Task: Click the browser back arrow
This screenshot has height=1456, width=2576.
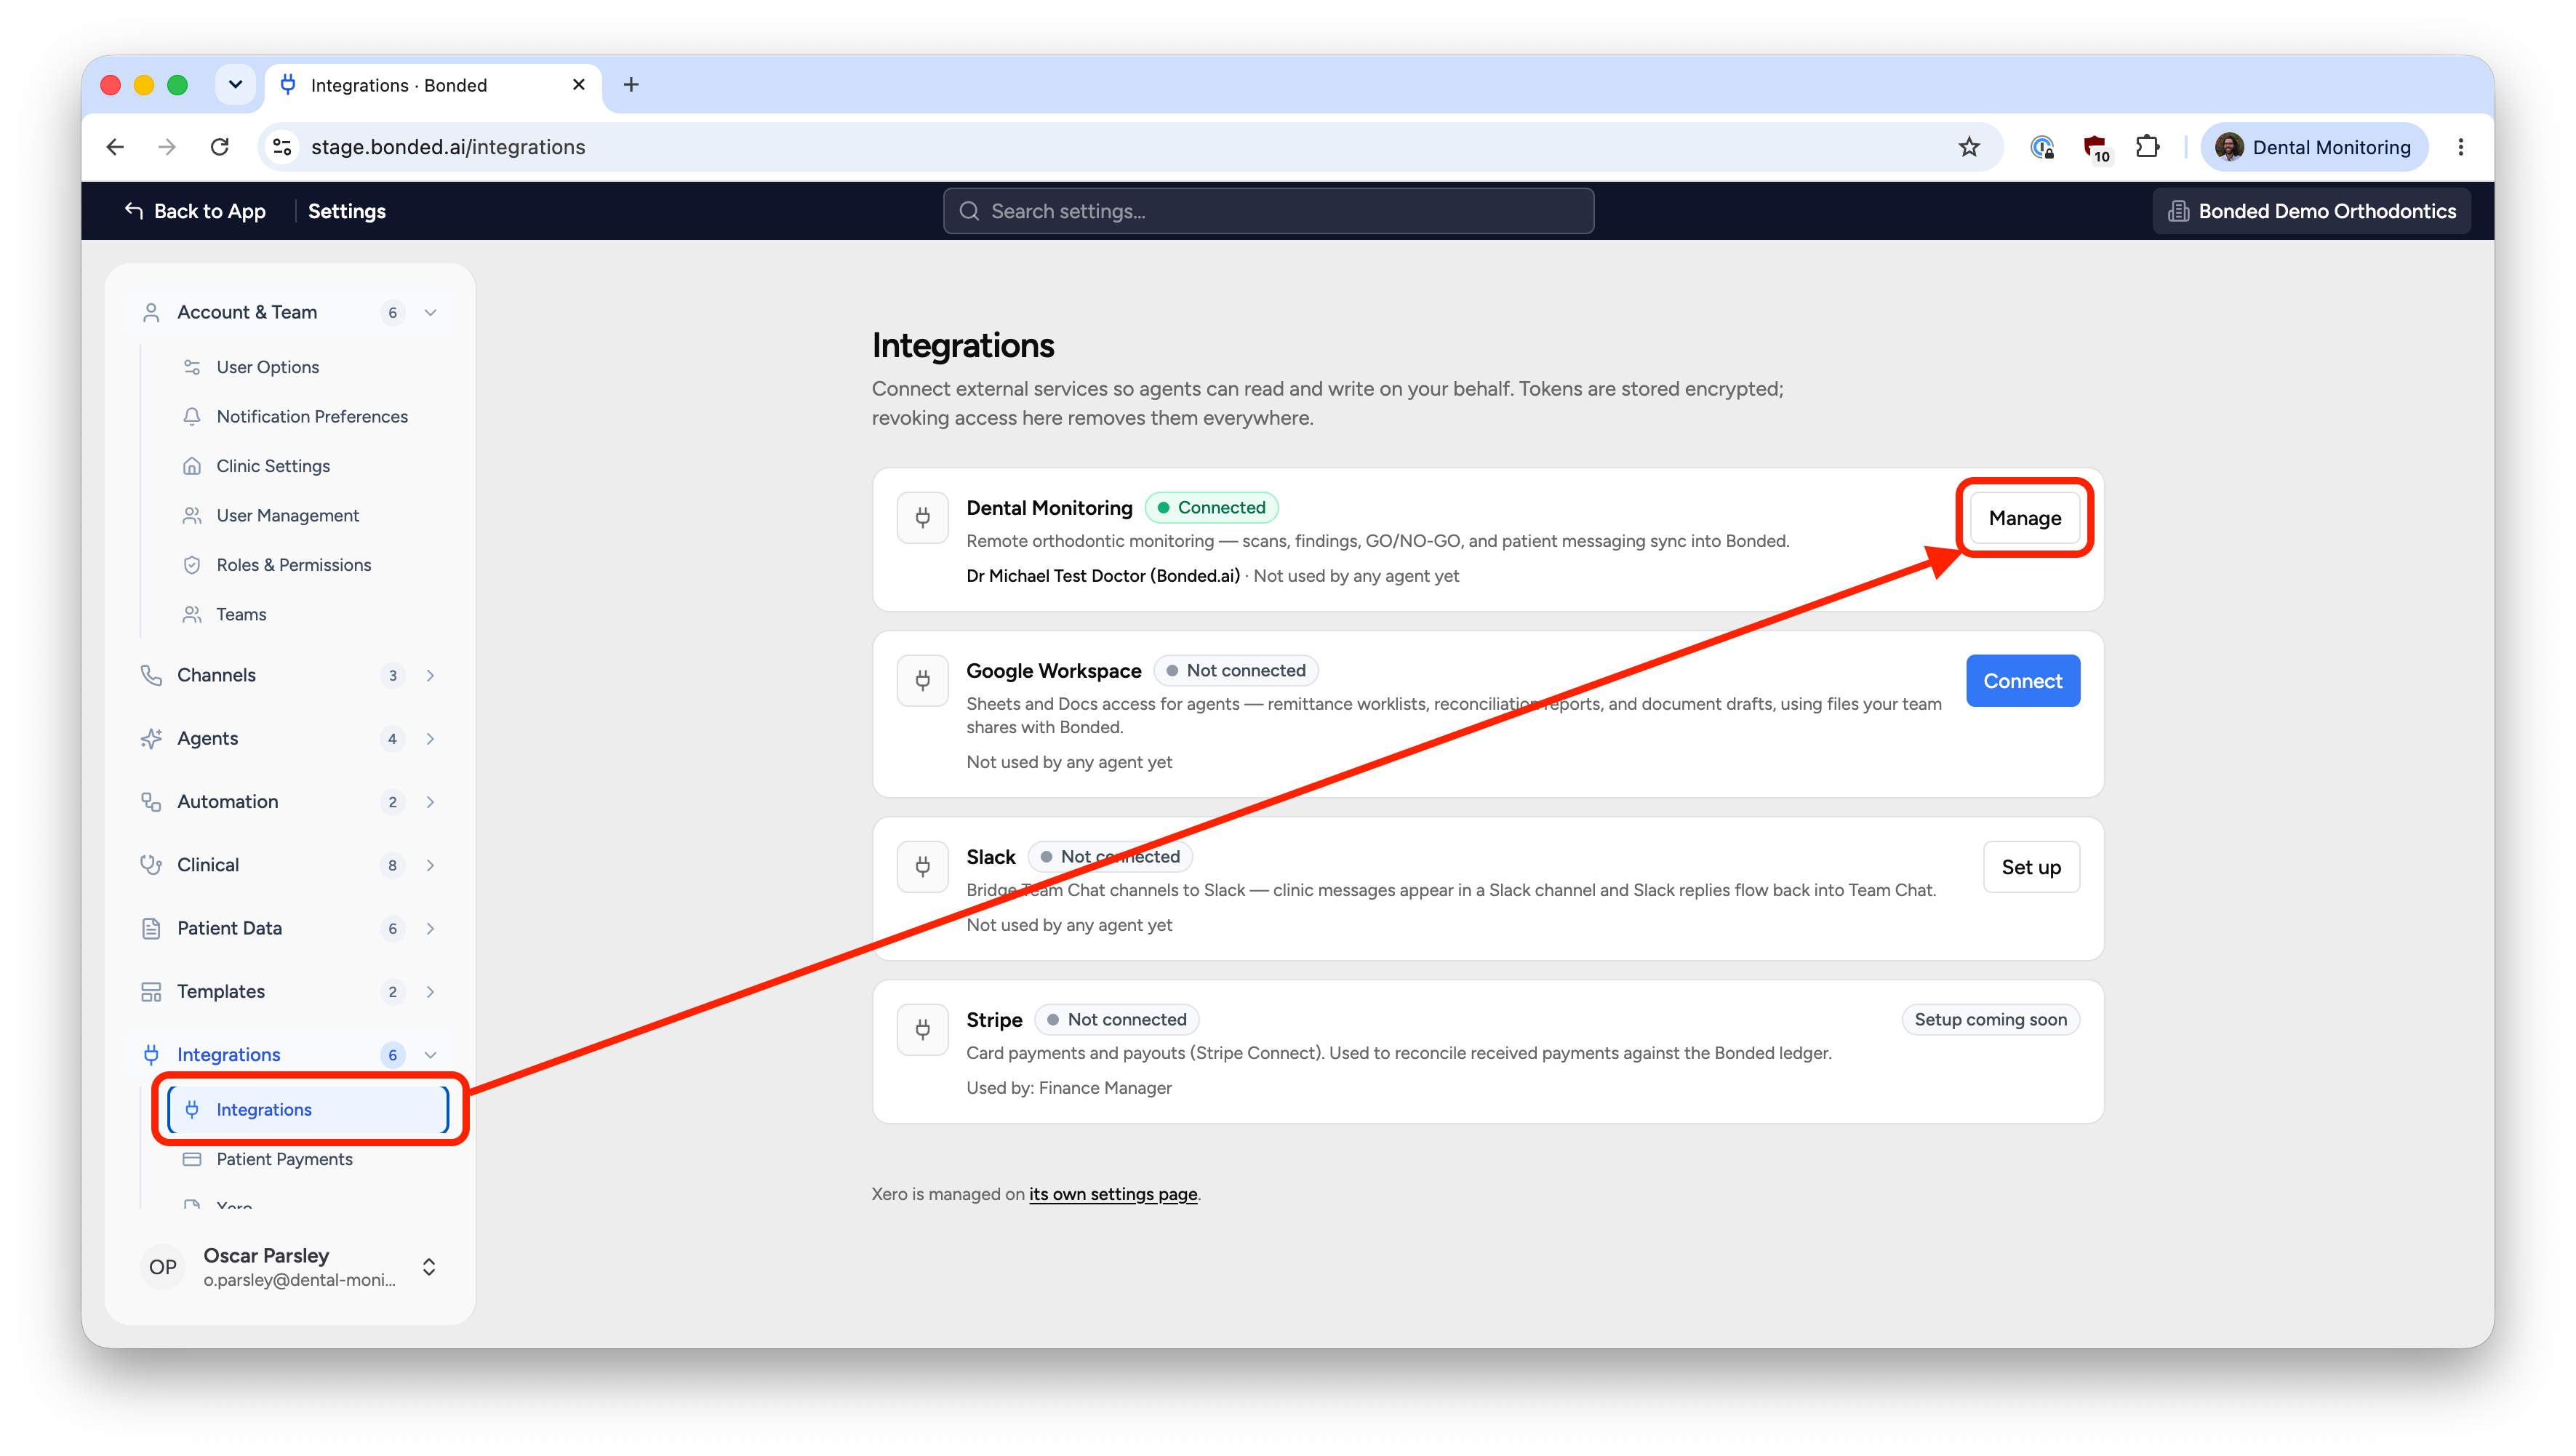Action: click(x=115, y=147)
